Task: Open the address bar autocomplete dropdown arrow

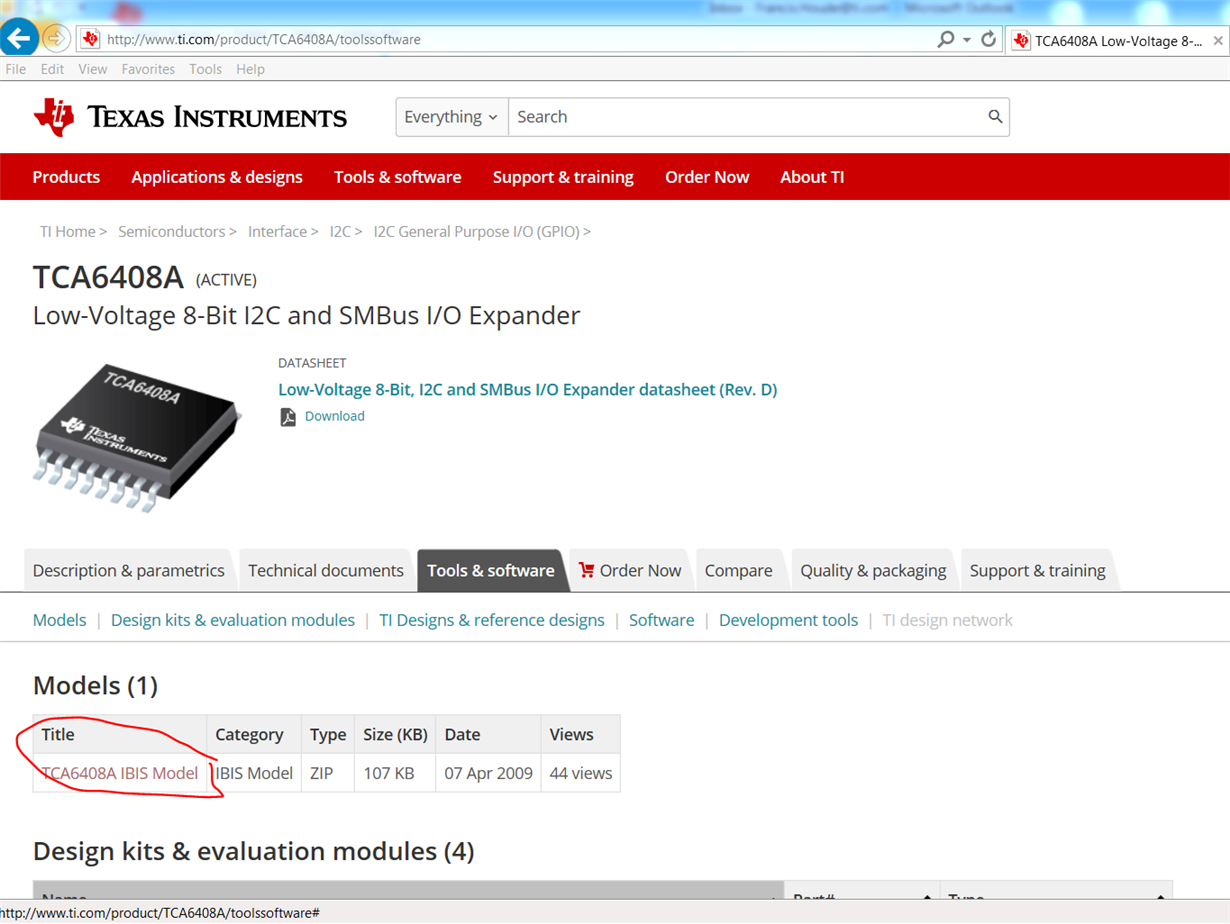Action: 966,40
